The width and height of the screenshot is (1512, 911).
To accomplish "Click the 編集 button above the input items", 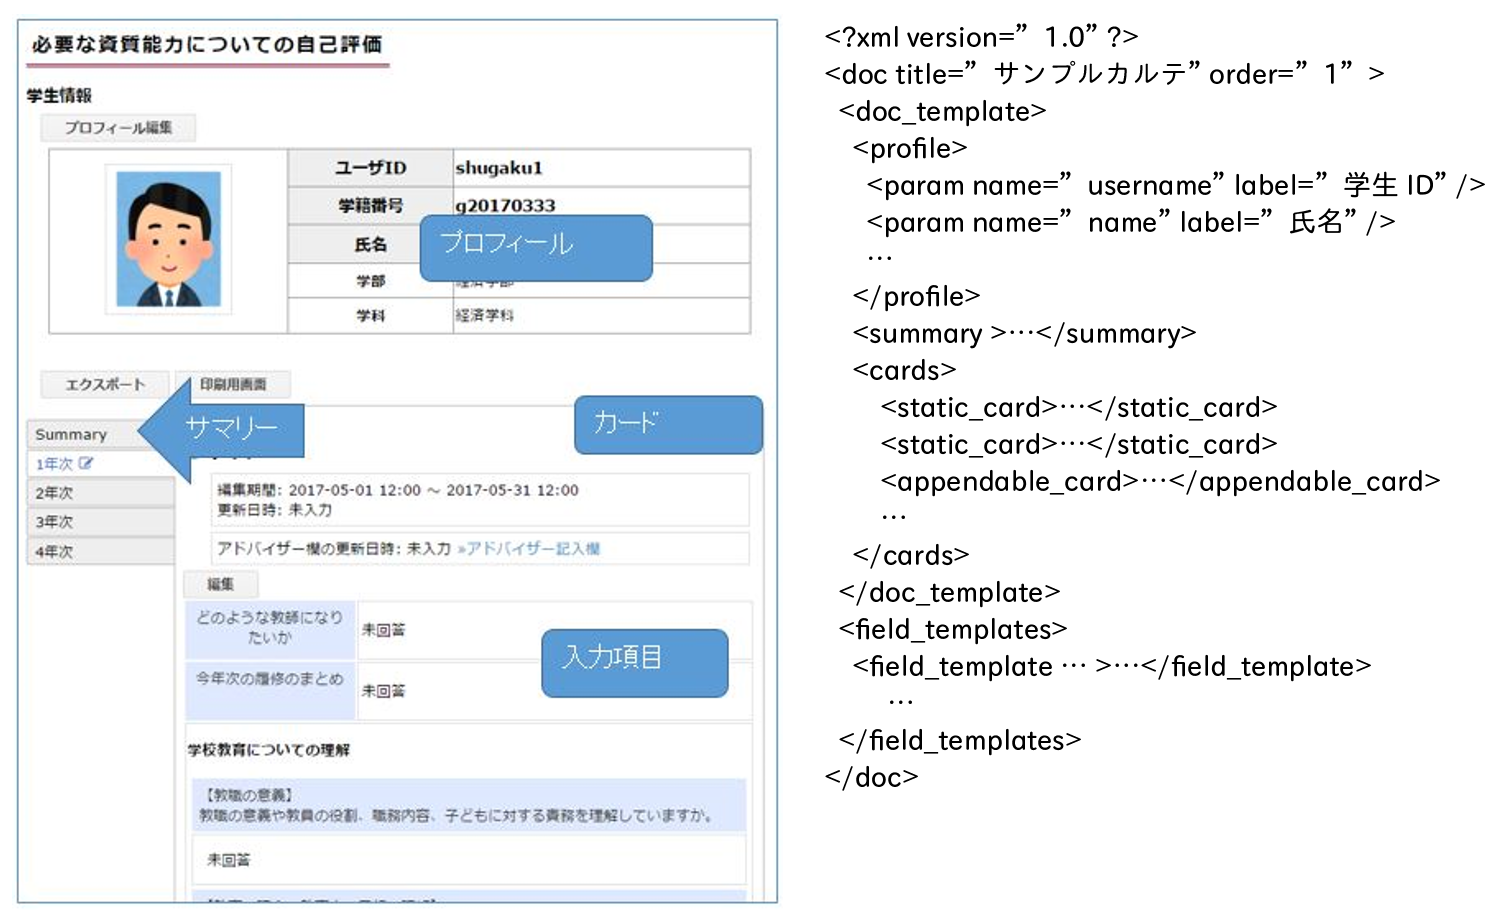I will tap(220, 584).
